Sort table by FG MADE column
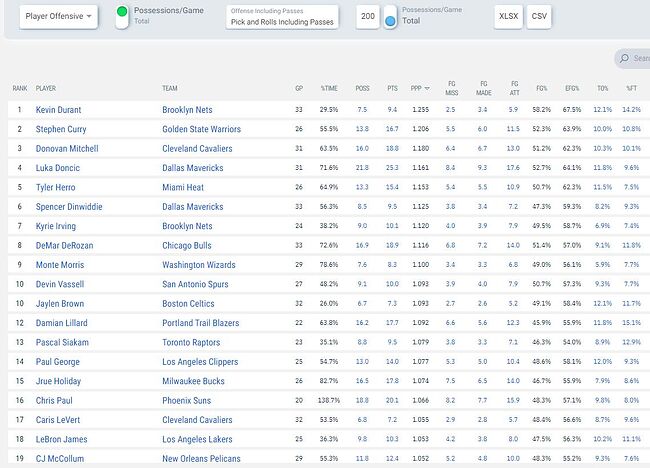 (484, 88)
